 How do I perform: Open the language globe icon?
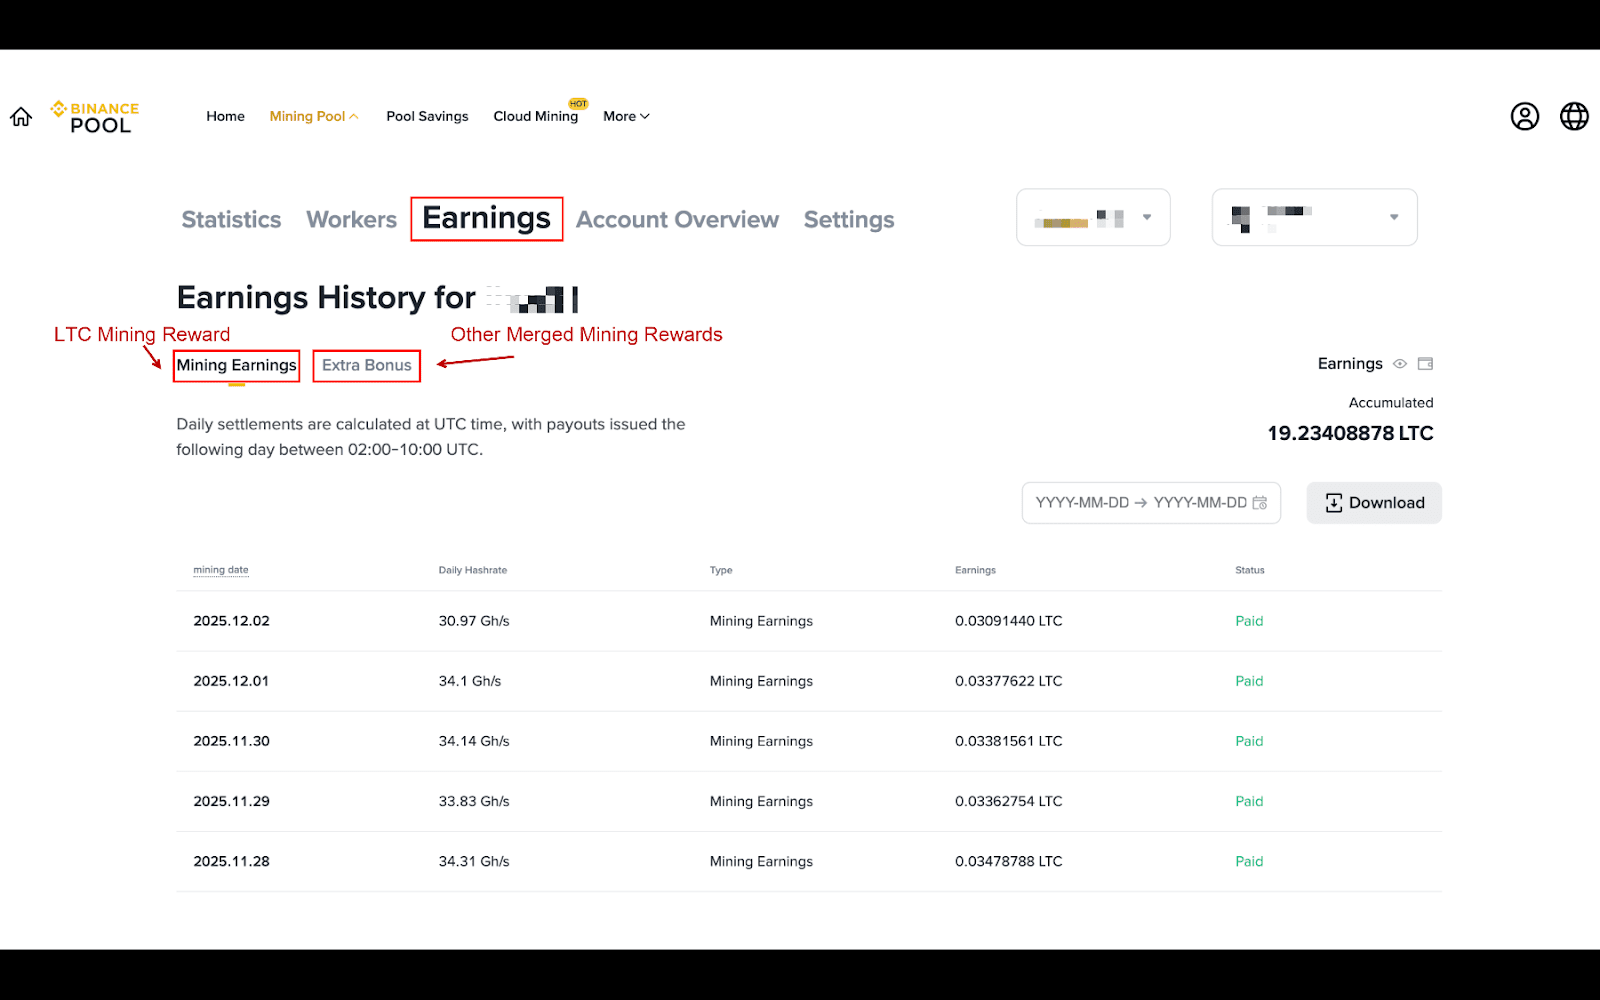pos(1574,117)
